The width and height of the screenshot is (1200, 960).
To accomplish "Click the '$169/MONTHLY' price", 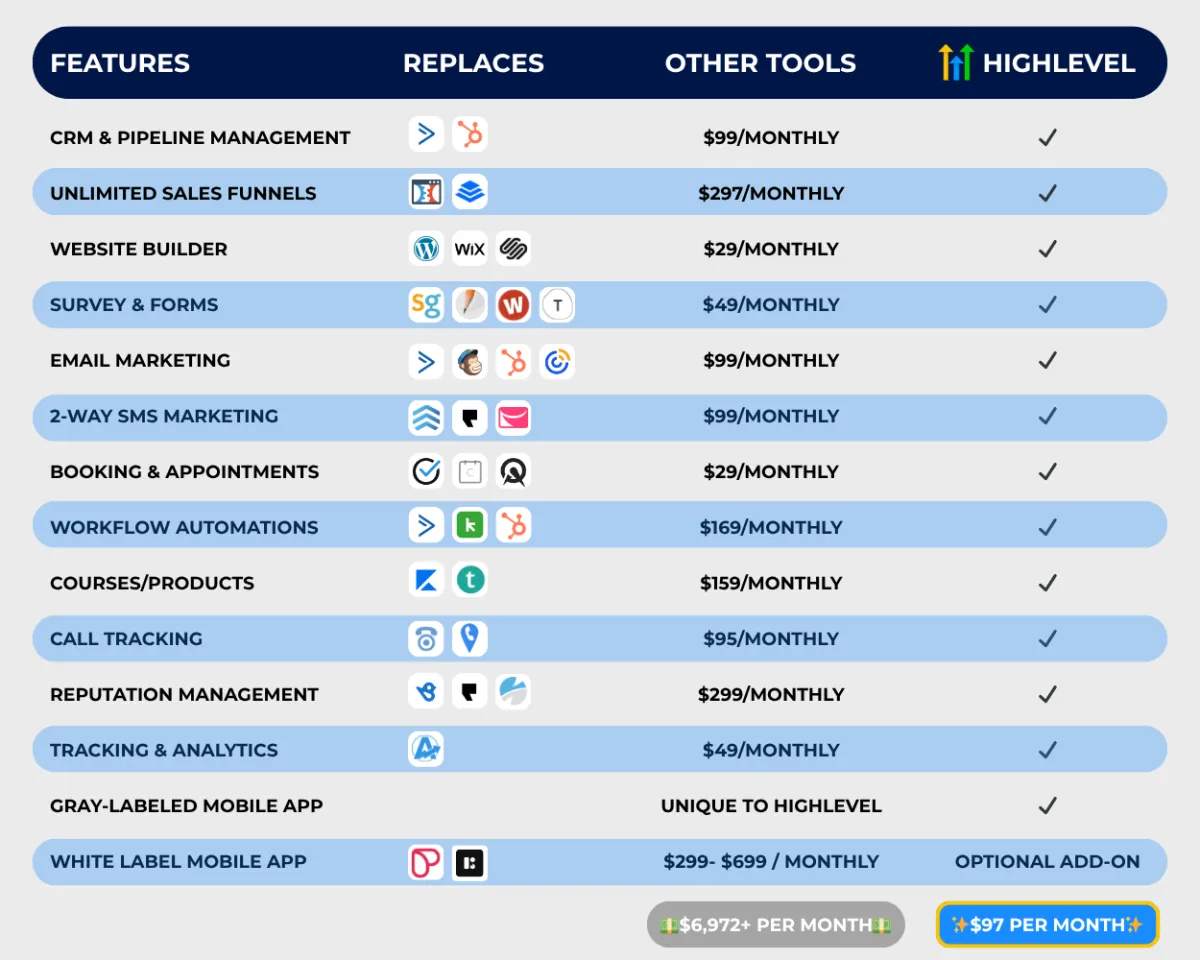I will [x=771, y=527].
